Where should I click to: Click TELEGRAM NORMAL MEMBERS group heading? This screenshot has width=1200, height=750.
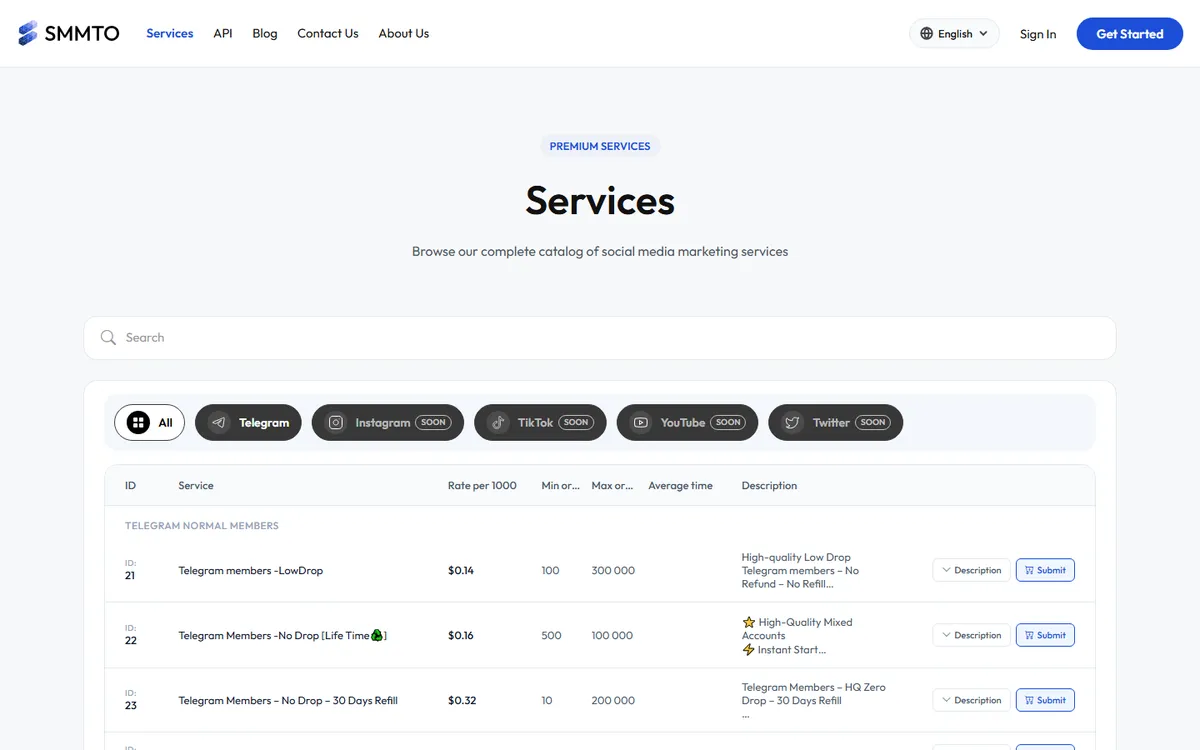coord(202,525)
